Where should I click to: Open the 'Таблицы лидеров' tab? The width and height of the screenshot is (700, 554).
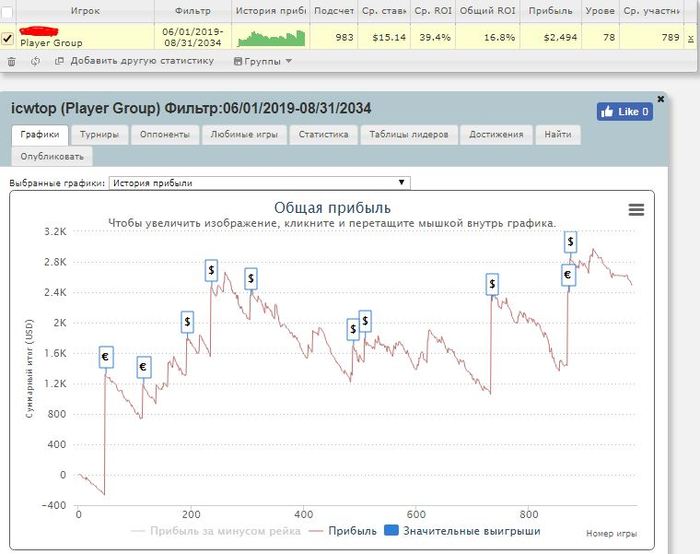(408, 134)
